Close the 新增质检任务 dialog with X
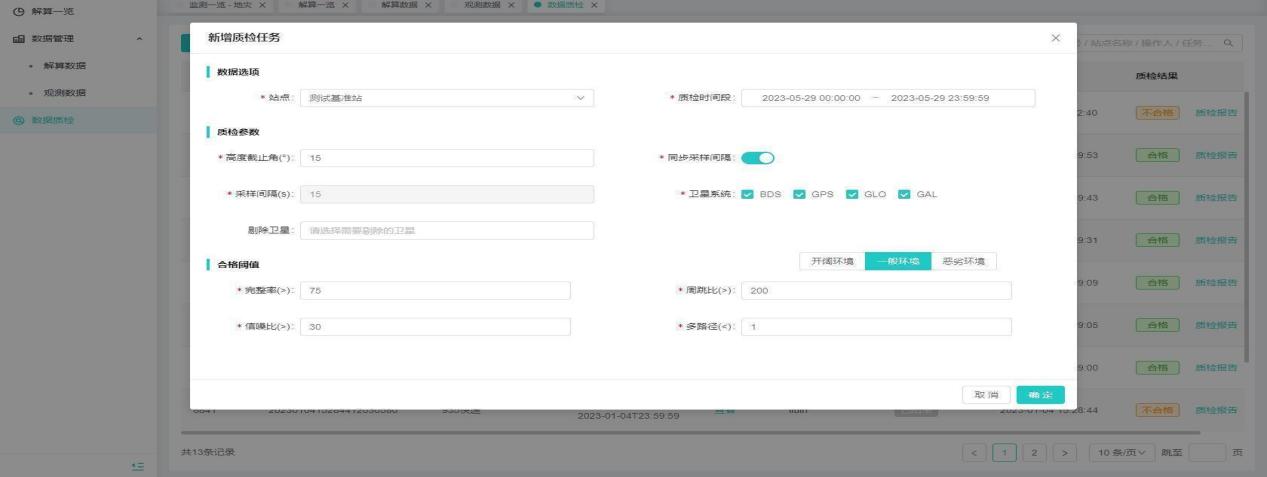Viewport: 1267px width, 477px height. [x=1055, y=38]
